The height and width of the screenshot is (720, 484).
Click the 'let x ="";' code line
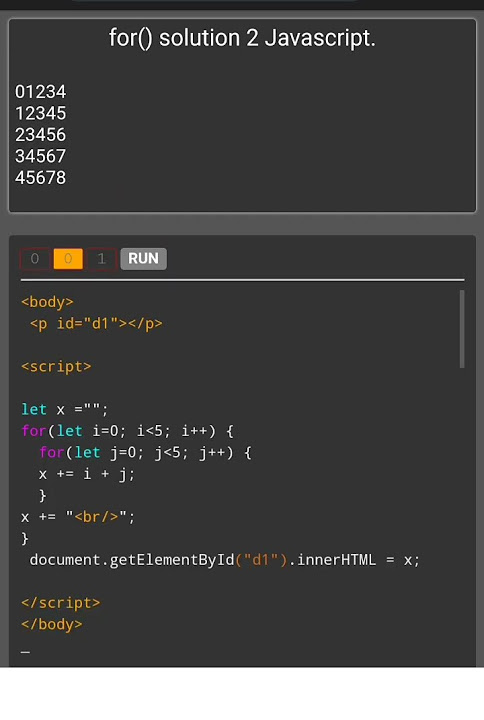(x=65, y=409)
